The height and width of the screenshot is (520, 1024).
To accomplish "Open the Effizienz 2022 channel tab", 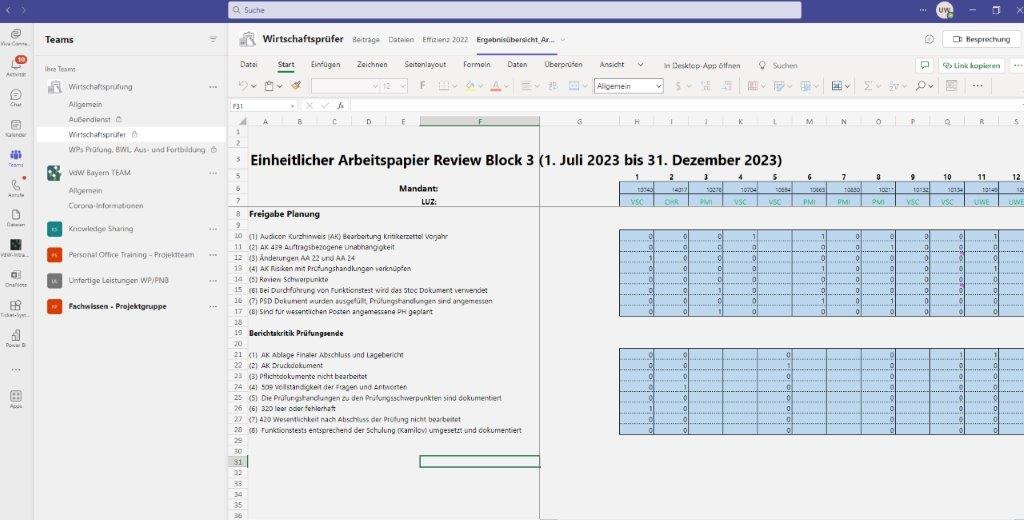I will click(x=445, y=40).
